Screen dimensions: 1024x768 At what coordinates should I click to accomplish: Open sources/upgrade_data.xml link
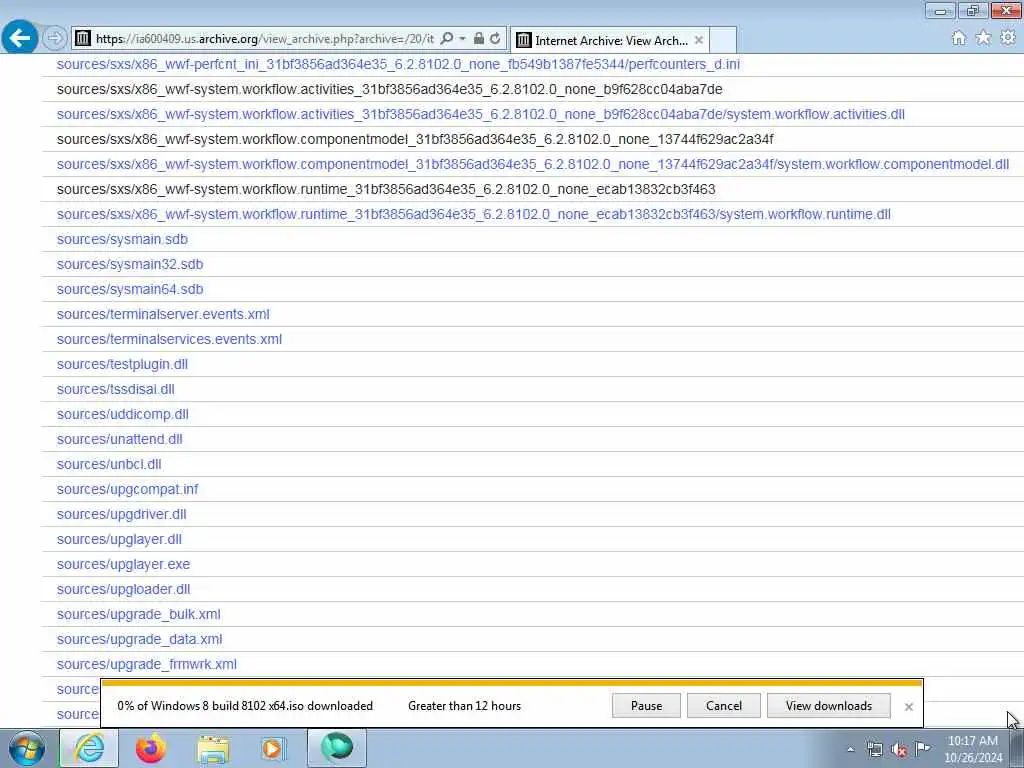point(139,639)
